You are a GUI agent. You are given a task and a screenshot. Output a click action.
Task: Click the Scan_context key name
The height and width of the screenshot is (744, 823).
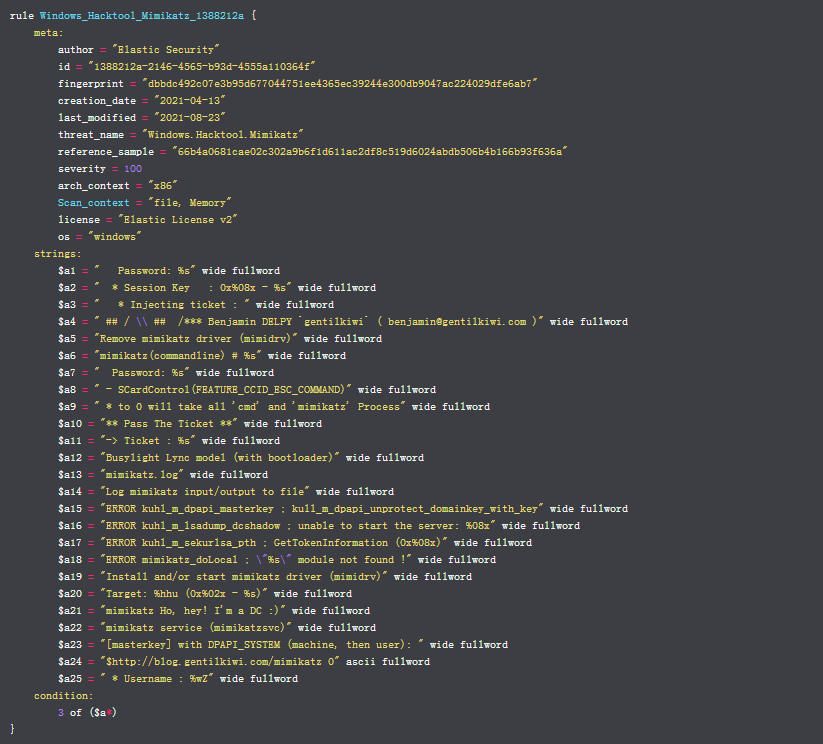point(94,202)
